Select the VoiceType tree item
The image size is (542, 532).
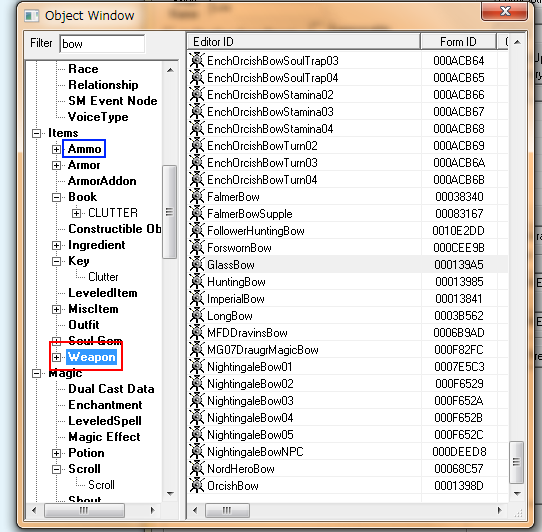(98, 117)
